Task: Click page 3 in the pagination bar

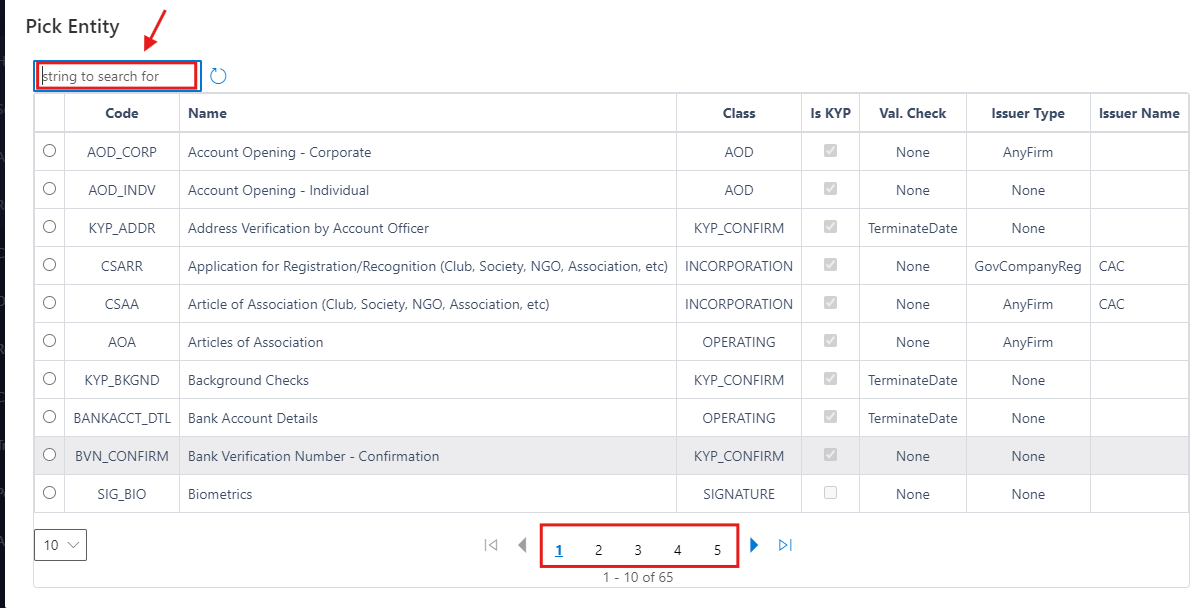Action: click(x=637, y=549)
